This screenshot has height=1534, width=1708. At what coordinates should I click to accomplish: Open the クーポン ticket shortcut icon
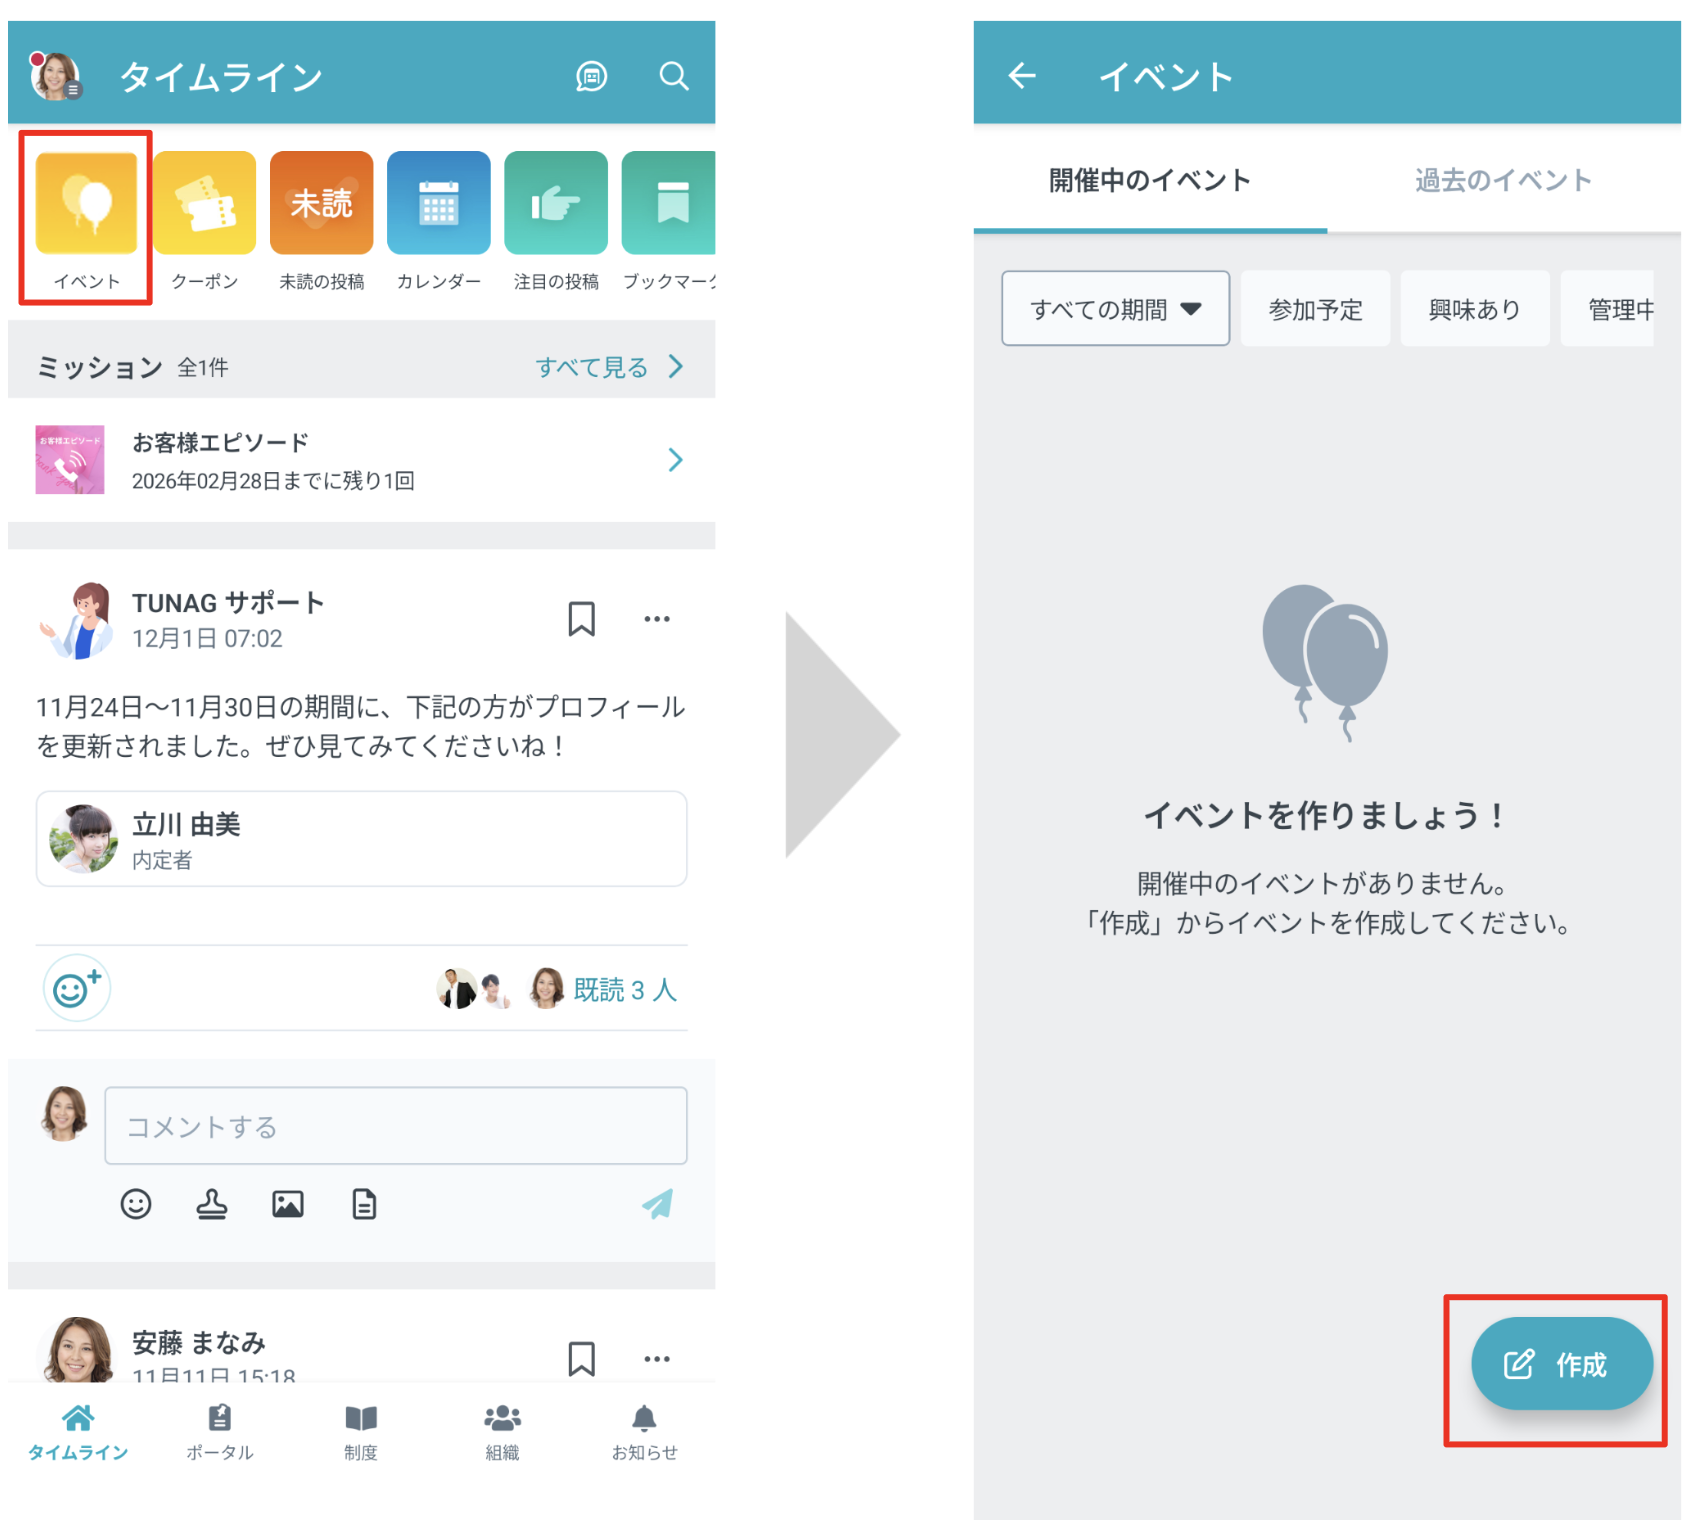point(204,204)
